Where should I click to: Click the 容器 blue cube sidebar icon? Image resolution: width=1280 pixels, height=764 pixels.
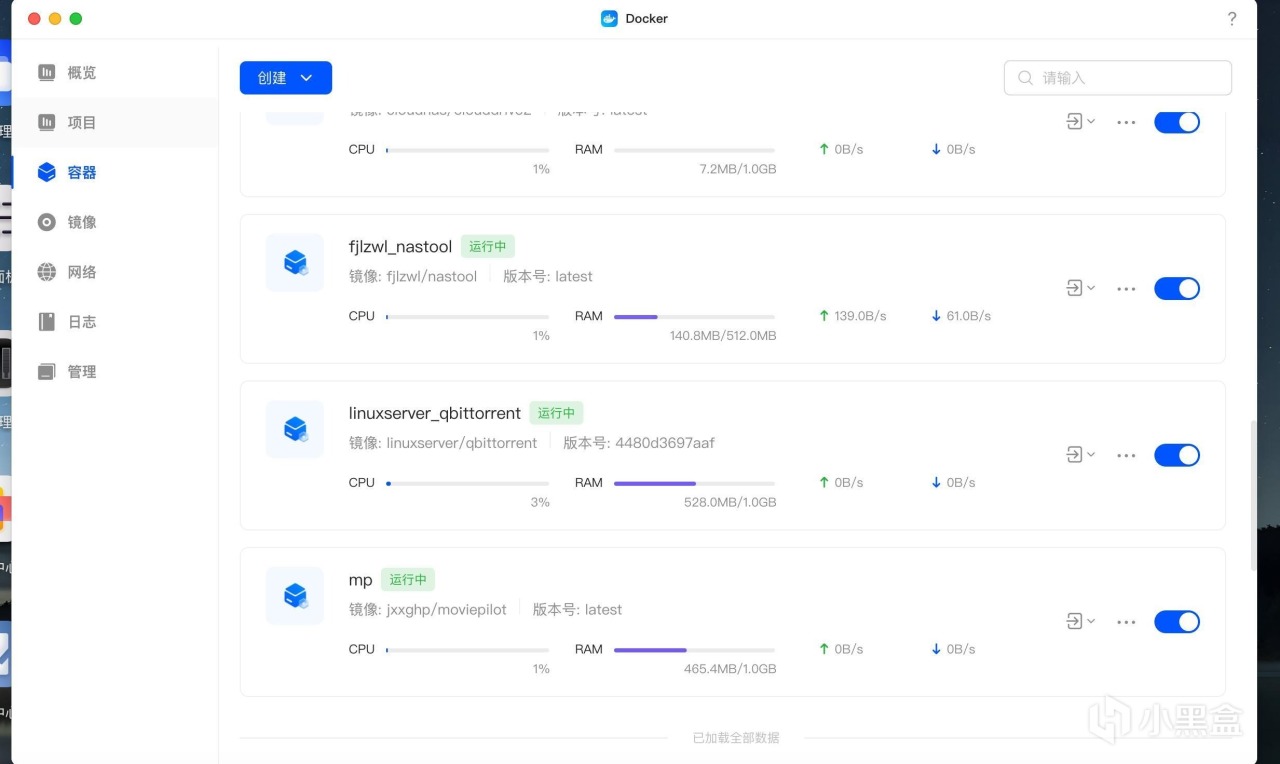pos(47,173)
